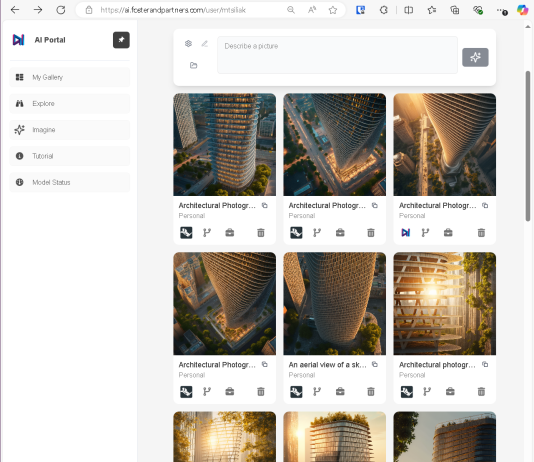Viewport: 534px width, 462px height.
Task: Click the blue extension icon in the browser toolbar
Action: tap(360, 10)
